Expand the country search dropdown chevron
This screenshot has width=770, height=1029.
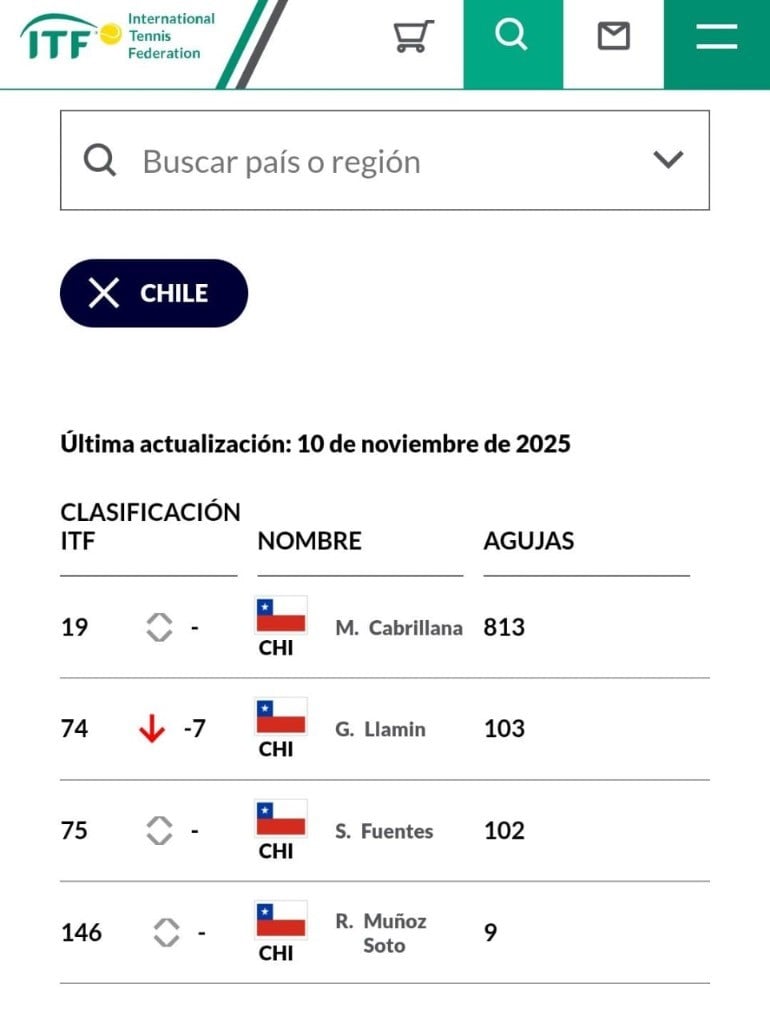(668, 160)
